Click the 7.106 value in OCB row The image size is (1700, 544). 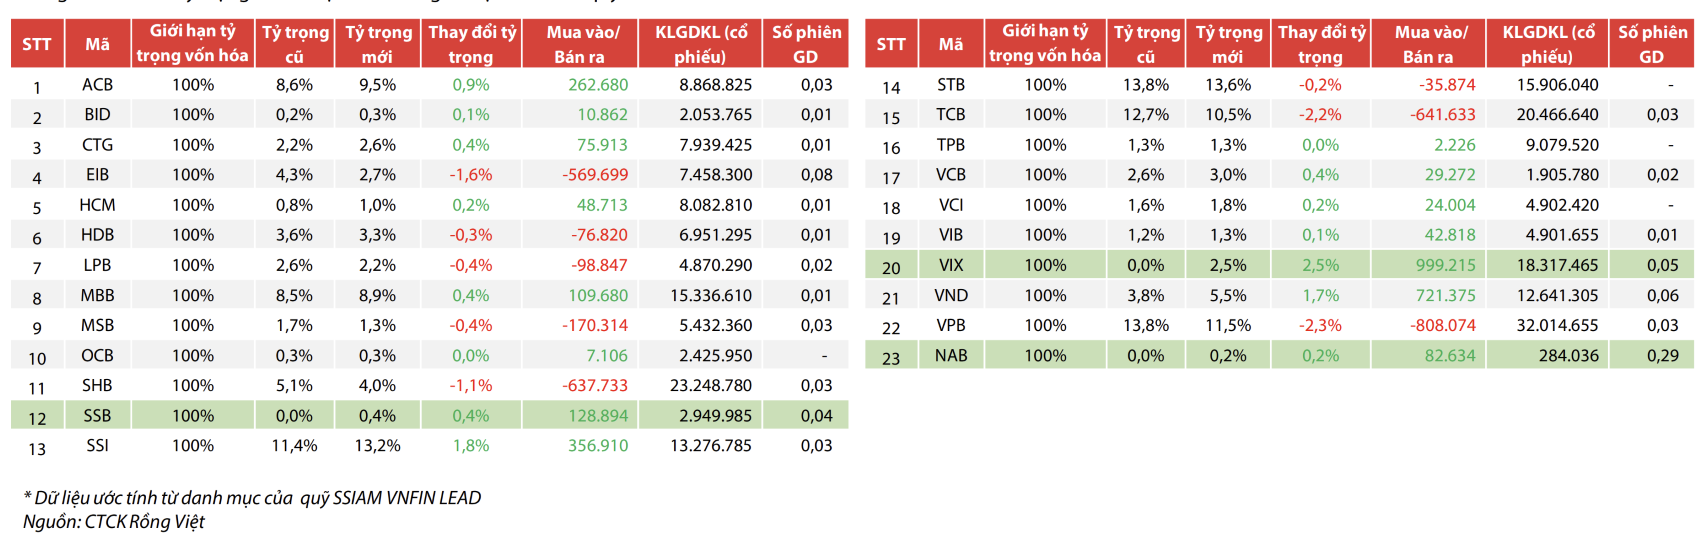point(607,355)
